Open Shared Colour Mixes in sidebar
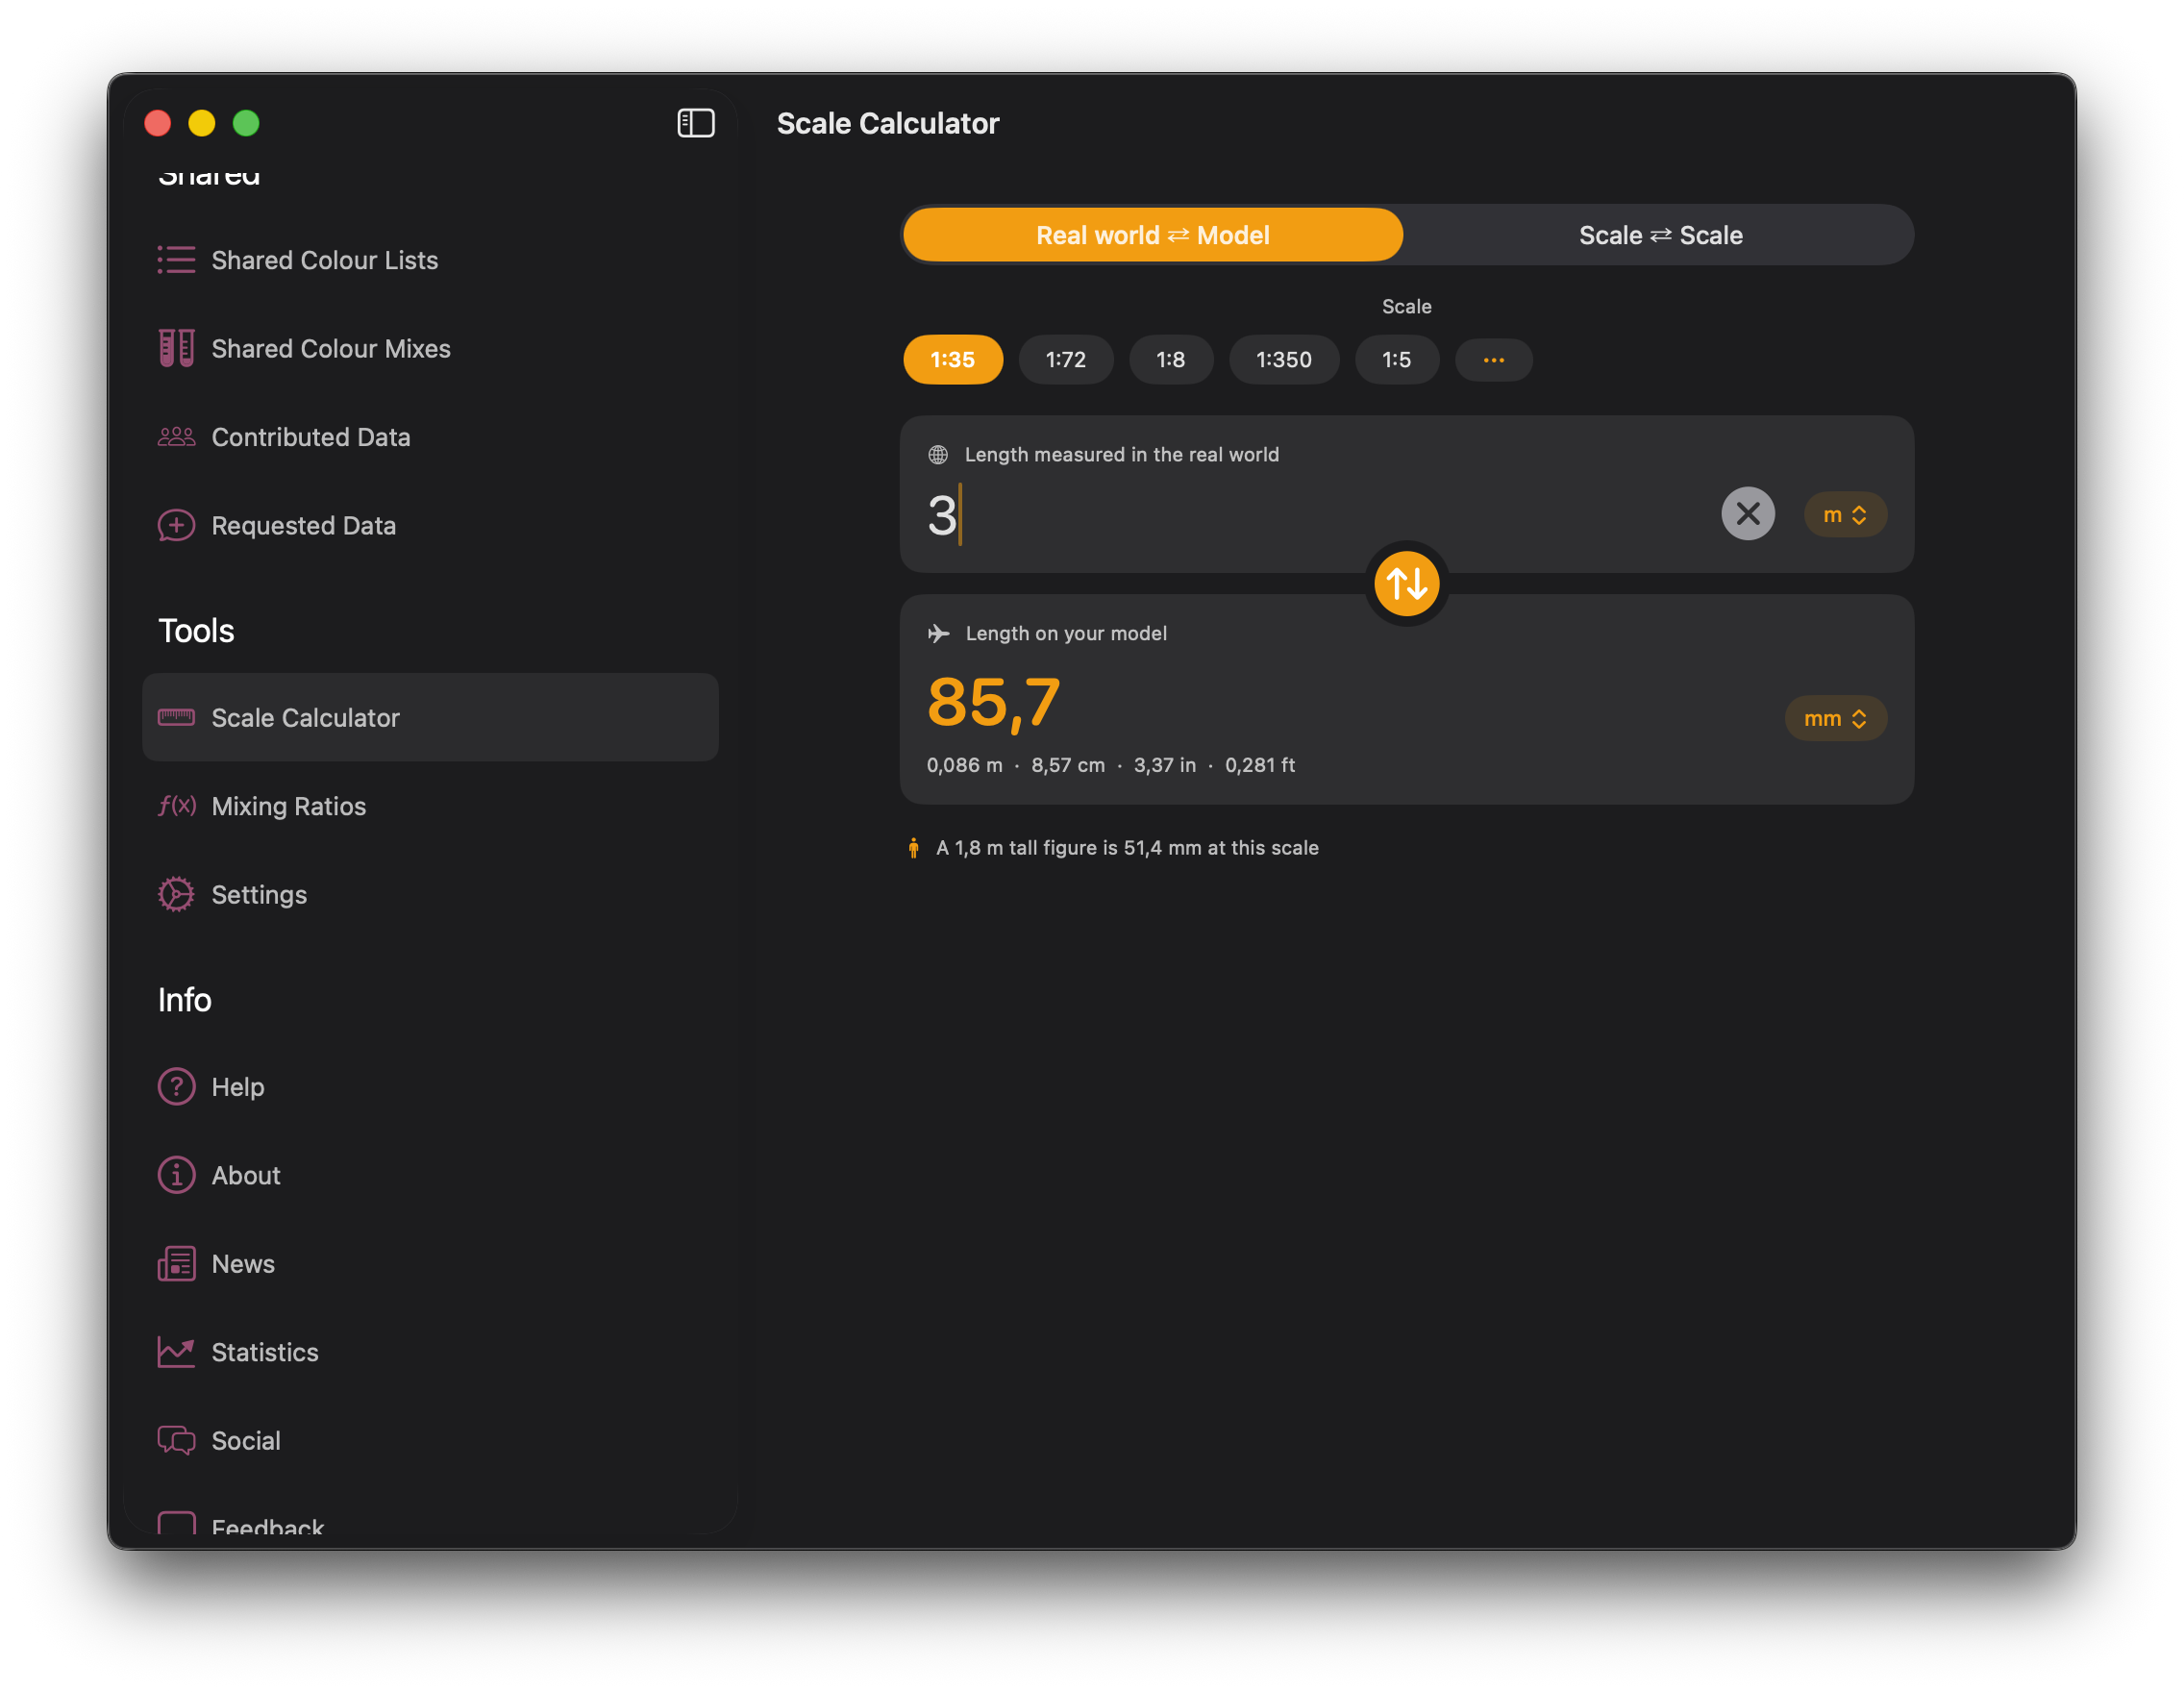2184x1692 pixels. coord(430,348)
